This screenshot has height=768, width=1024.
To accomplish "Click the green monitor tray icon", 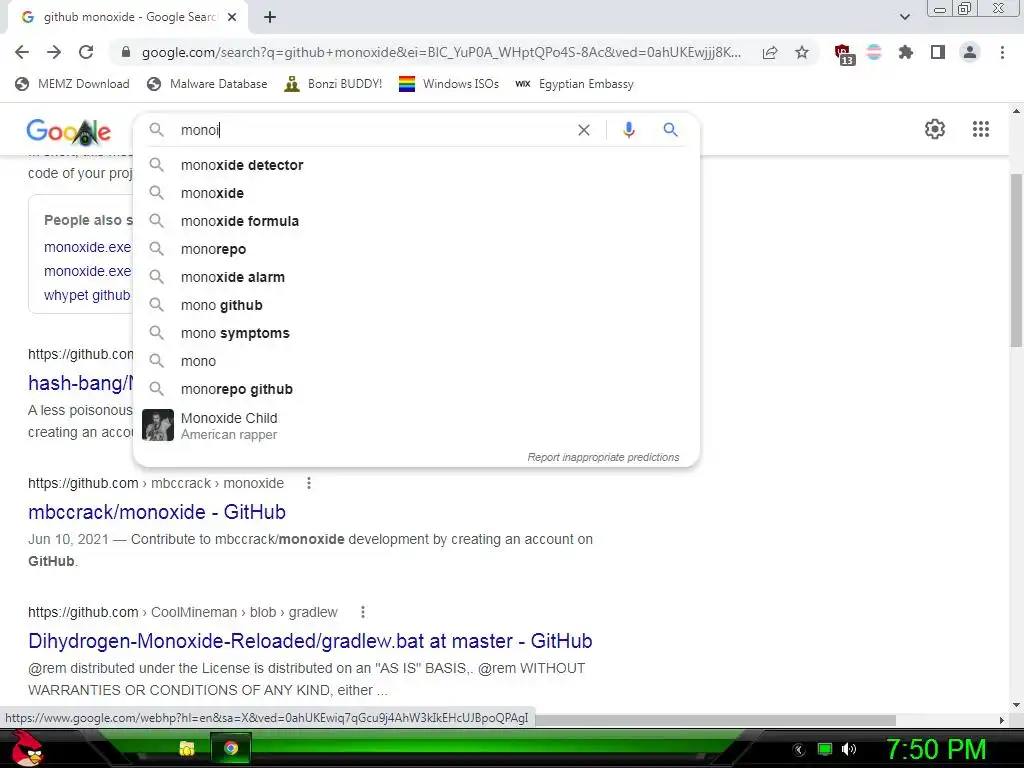I will click(825, 749).
